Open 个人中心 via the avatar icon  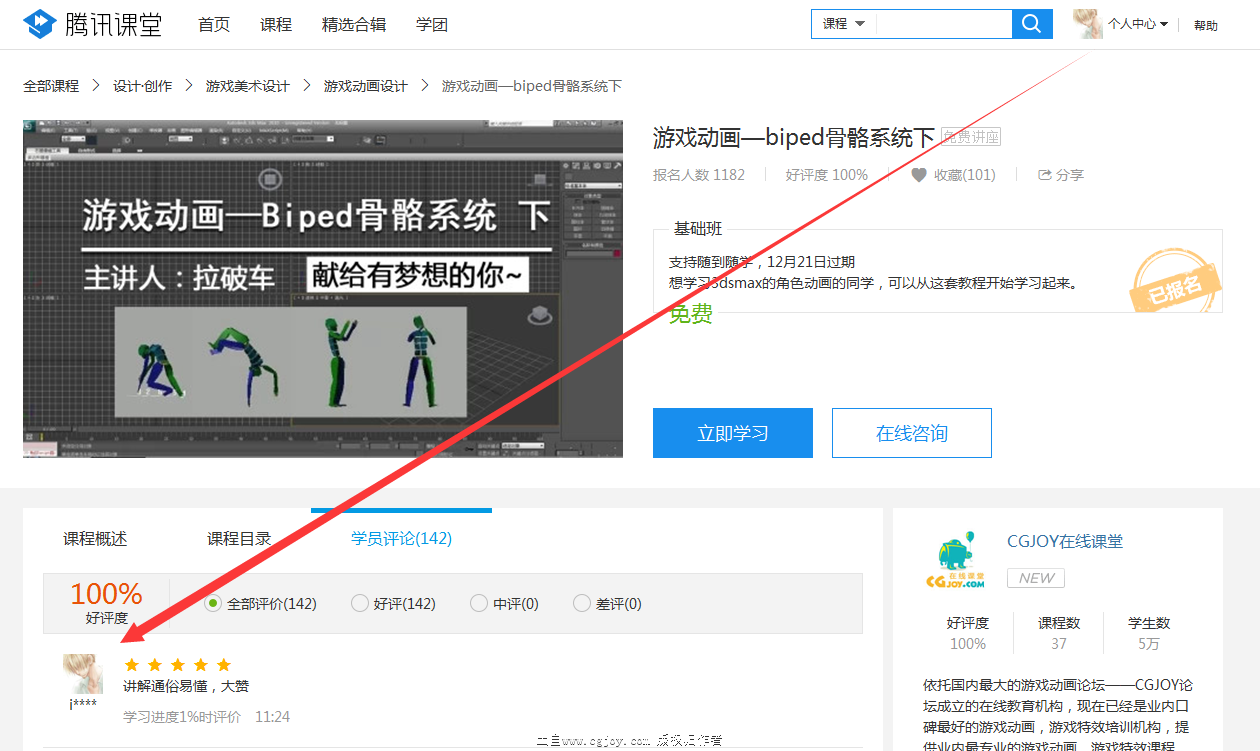pos(1086,23)
